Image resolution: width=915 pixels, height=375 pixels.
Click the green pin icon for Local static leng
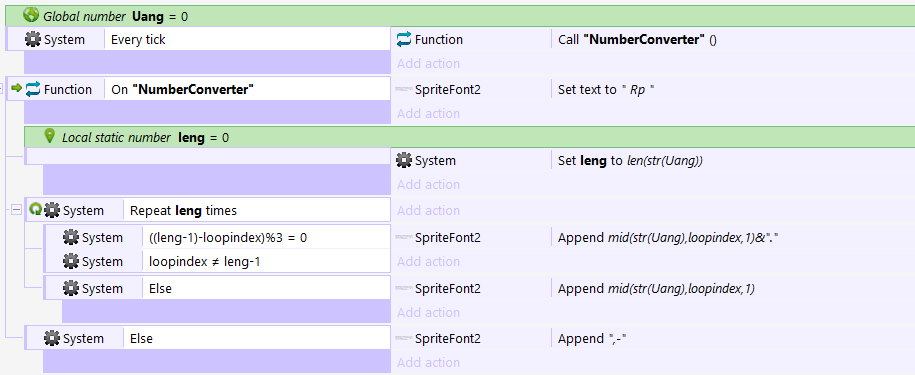(x=50, y=136)
